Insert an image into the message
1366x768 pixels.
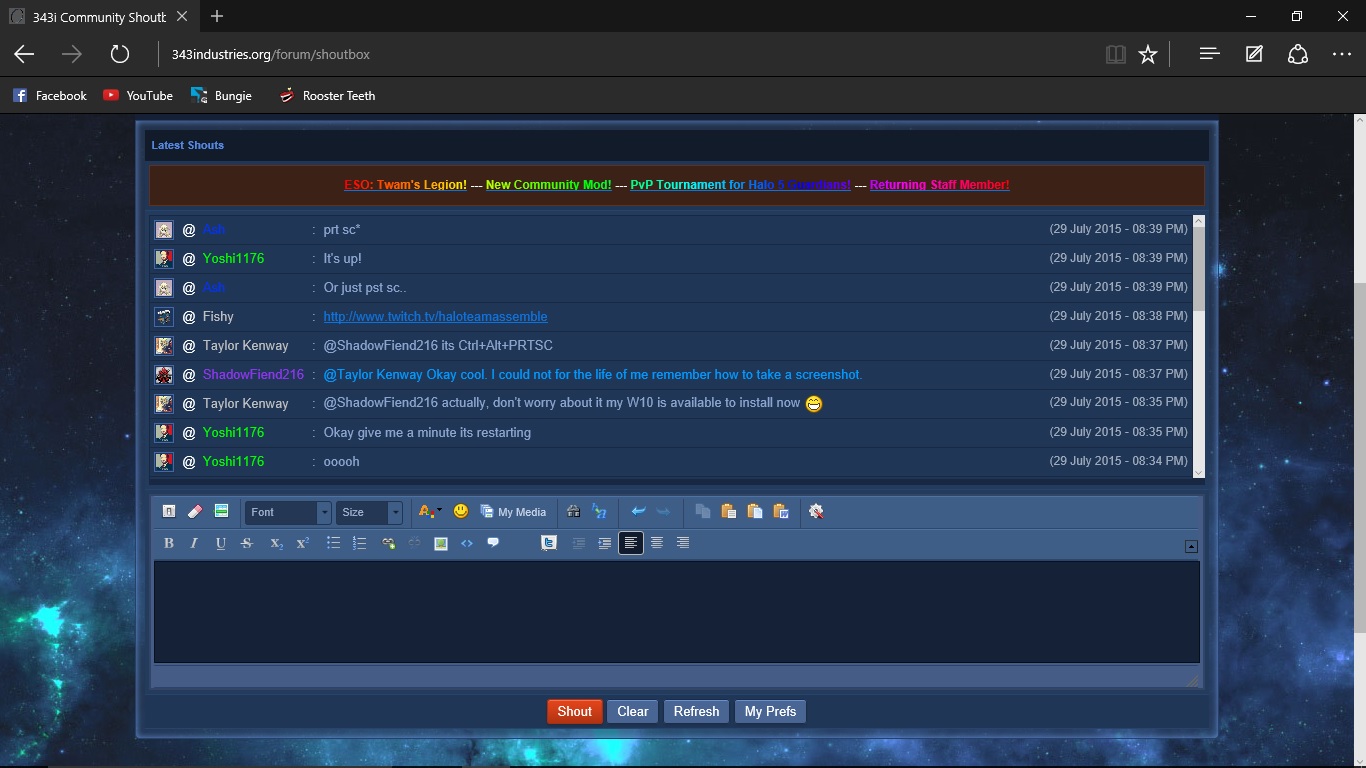tap(441, 543)
